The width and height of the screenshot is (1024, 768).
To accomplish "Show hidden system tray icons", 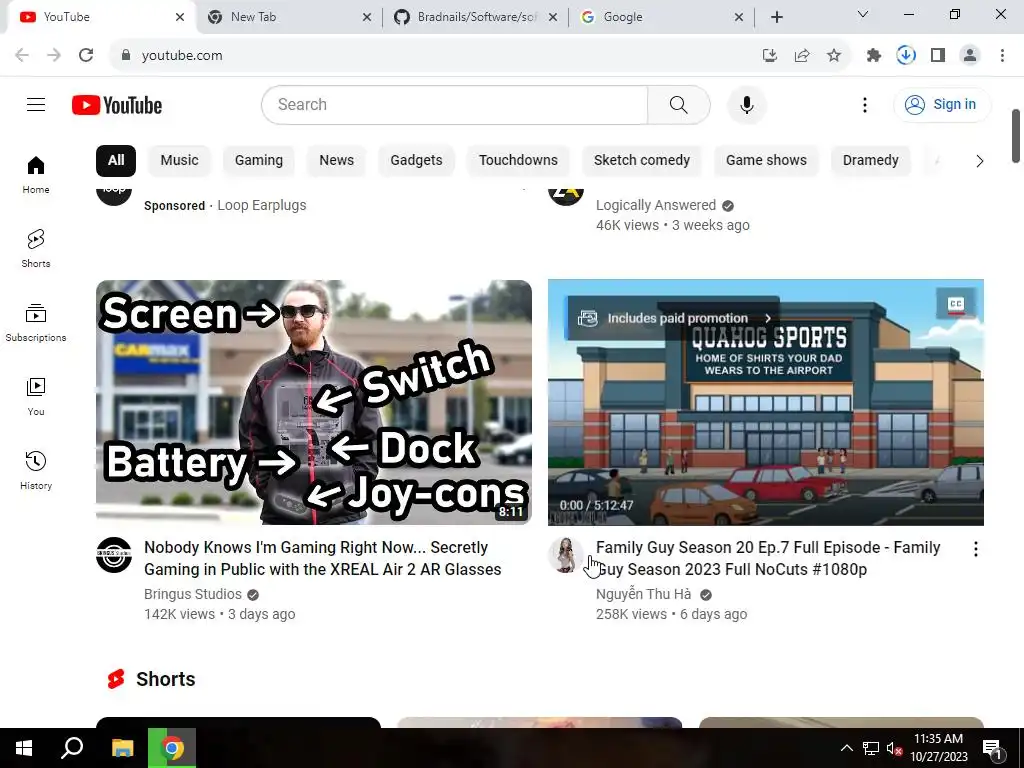I will click(846, 748).
